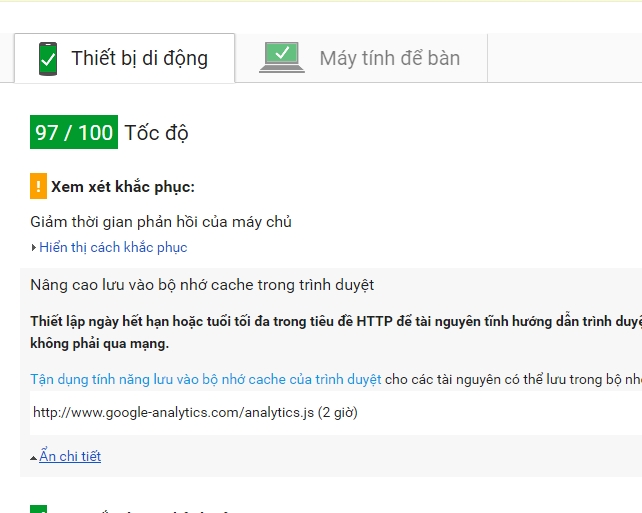Click Nâng cao lưu vào bộ nhớ cache heading
642x513 pixels.
[x=202, y=285]
